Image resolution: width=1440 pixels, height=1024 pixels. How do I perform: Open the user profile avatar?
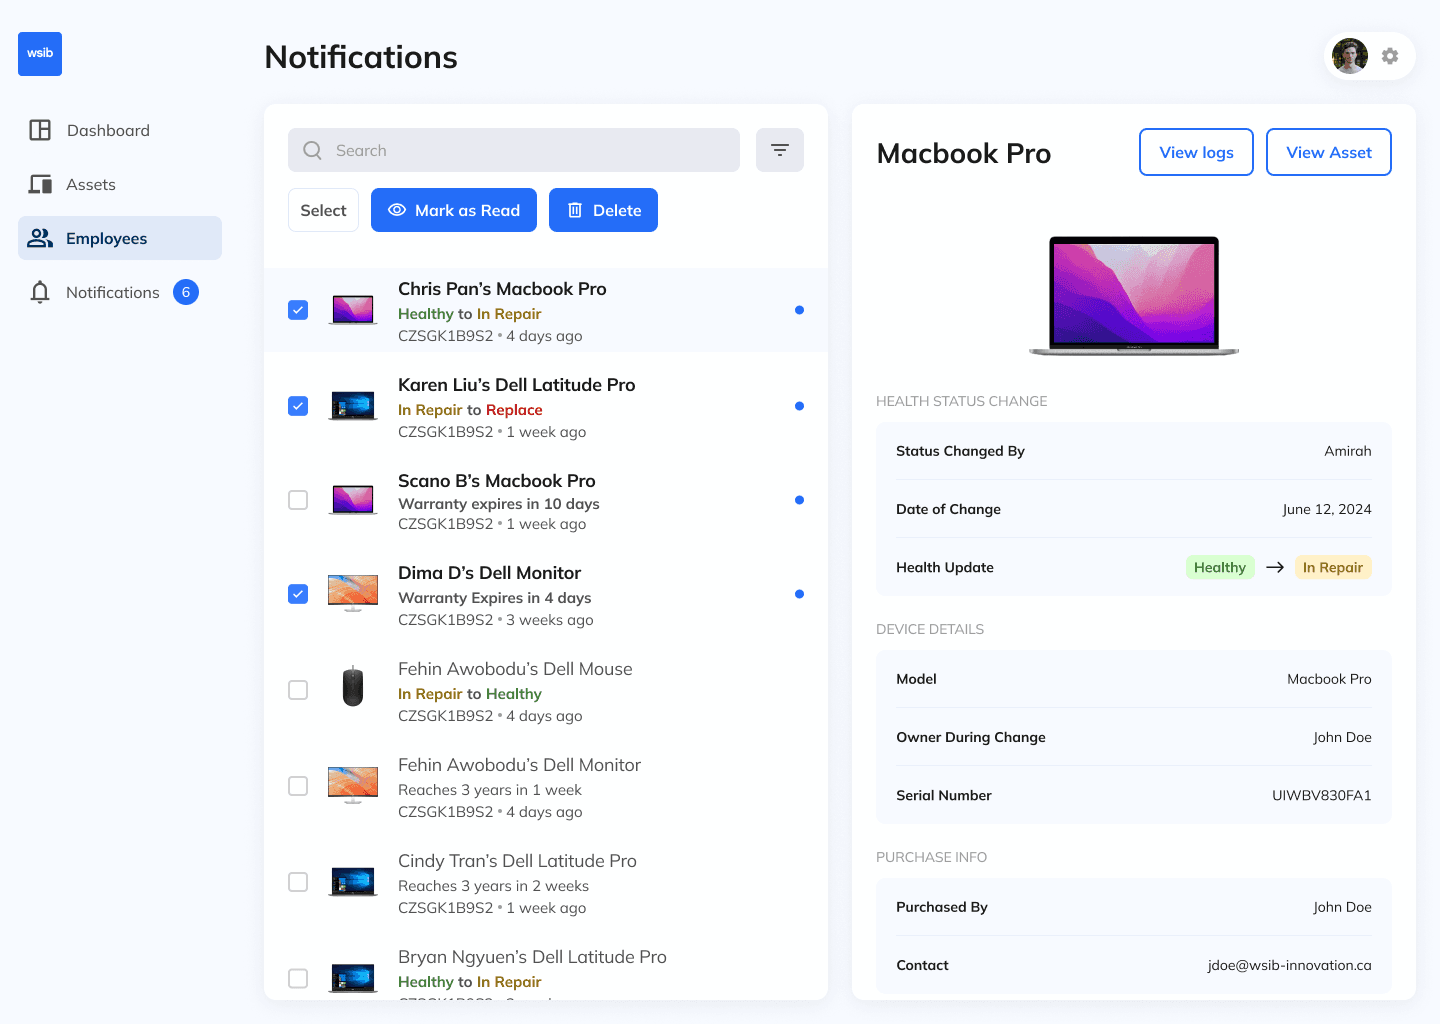pos(1350,56)
